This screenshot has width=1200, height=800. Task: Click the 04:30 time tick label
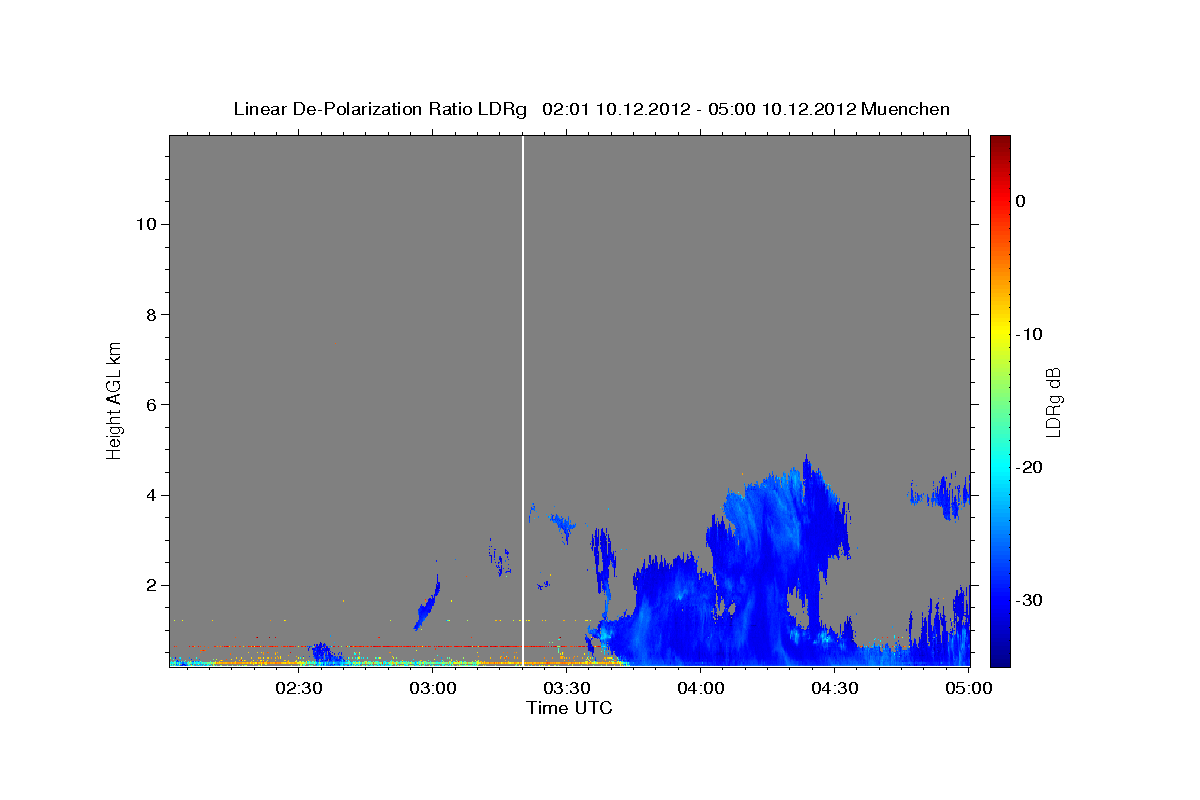(835, 688)
